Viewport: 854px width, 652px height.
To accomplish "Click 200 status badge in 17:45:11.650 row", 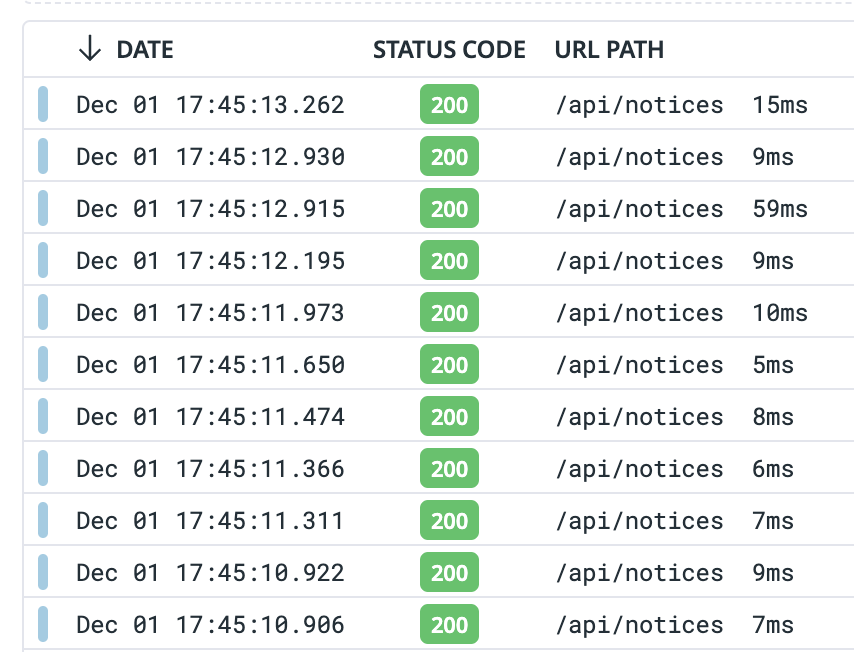I will coord(449,364).
